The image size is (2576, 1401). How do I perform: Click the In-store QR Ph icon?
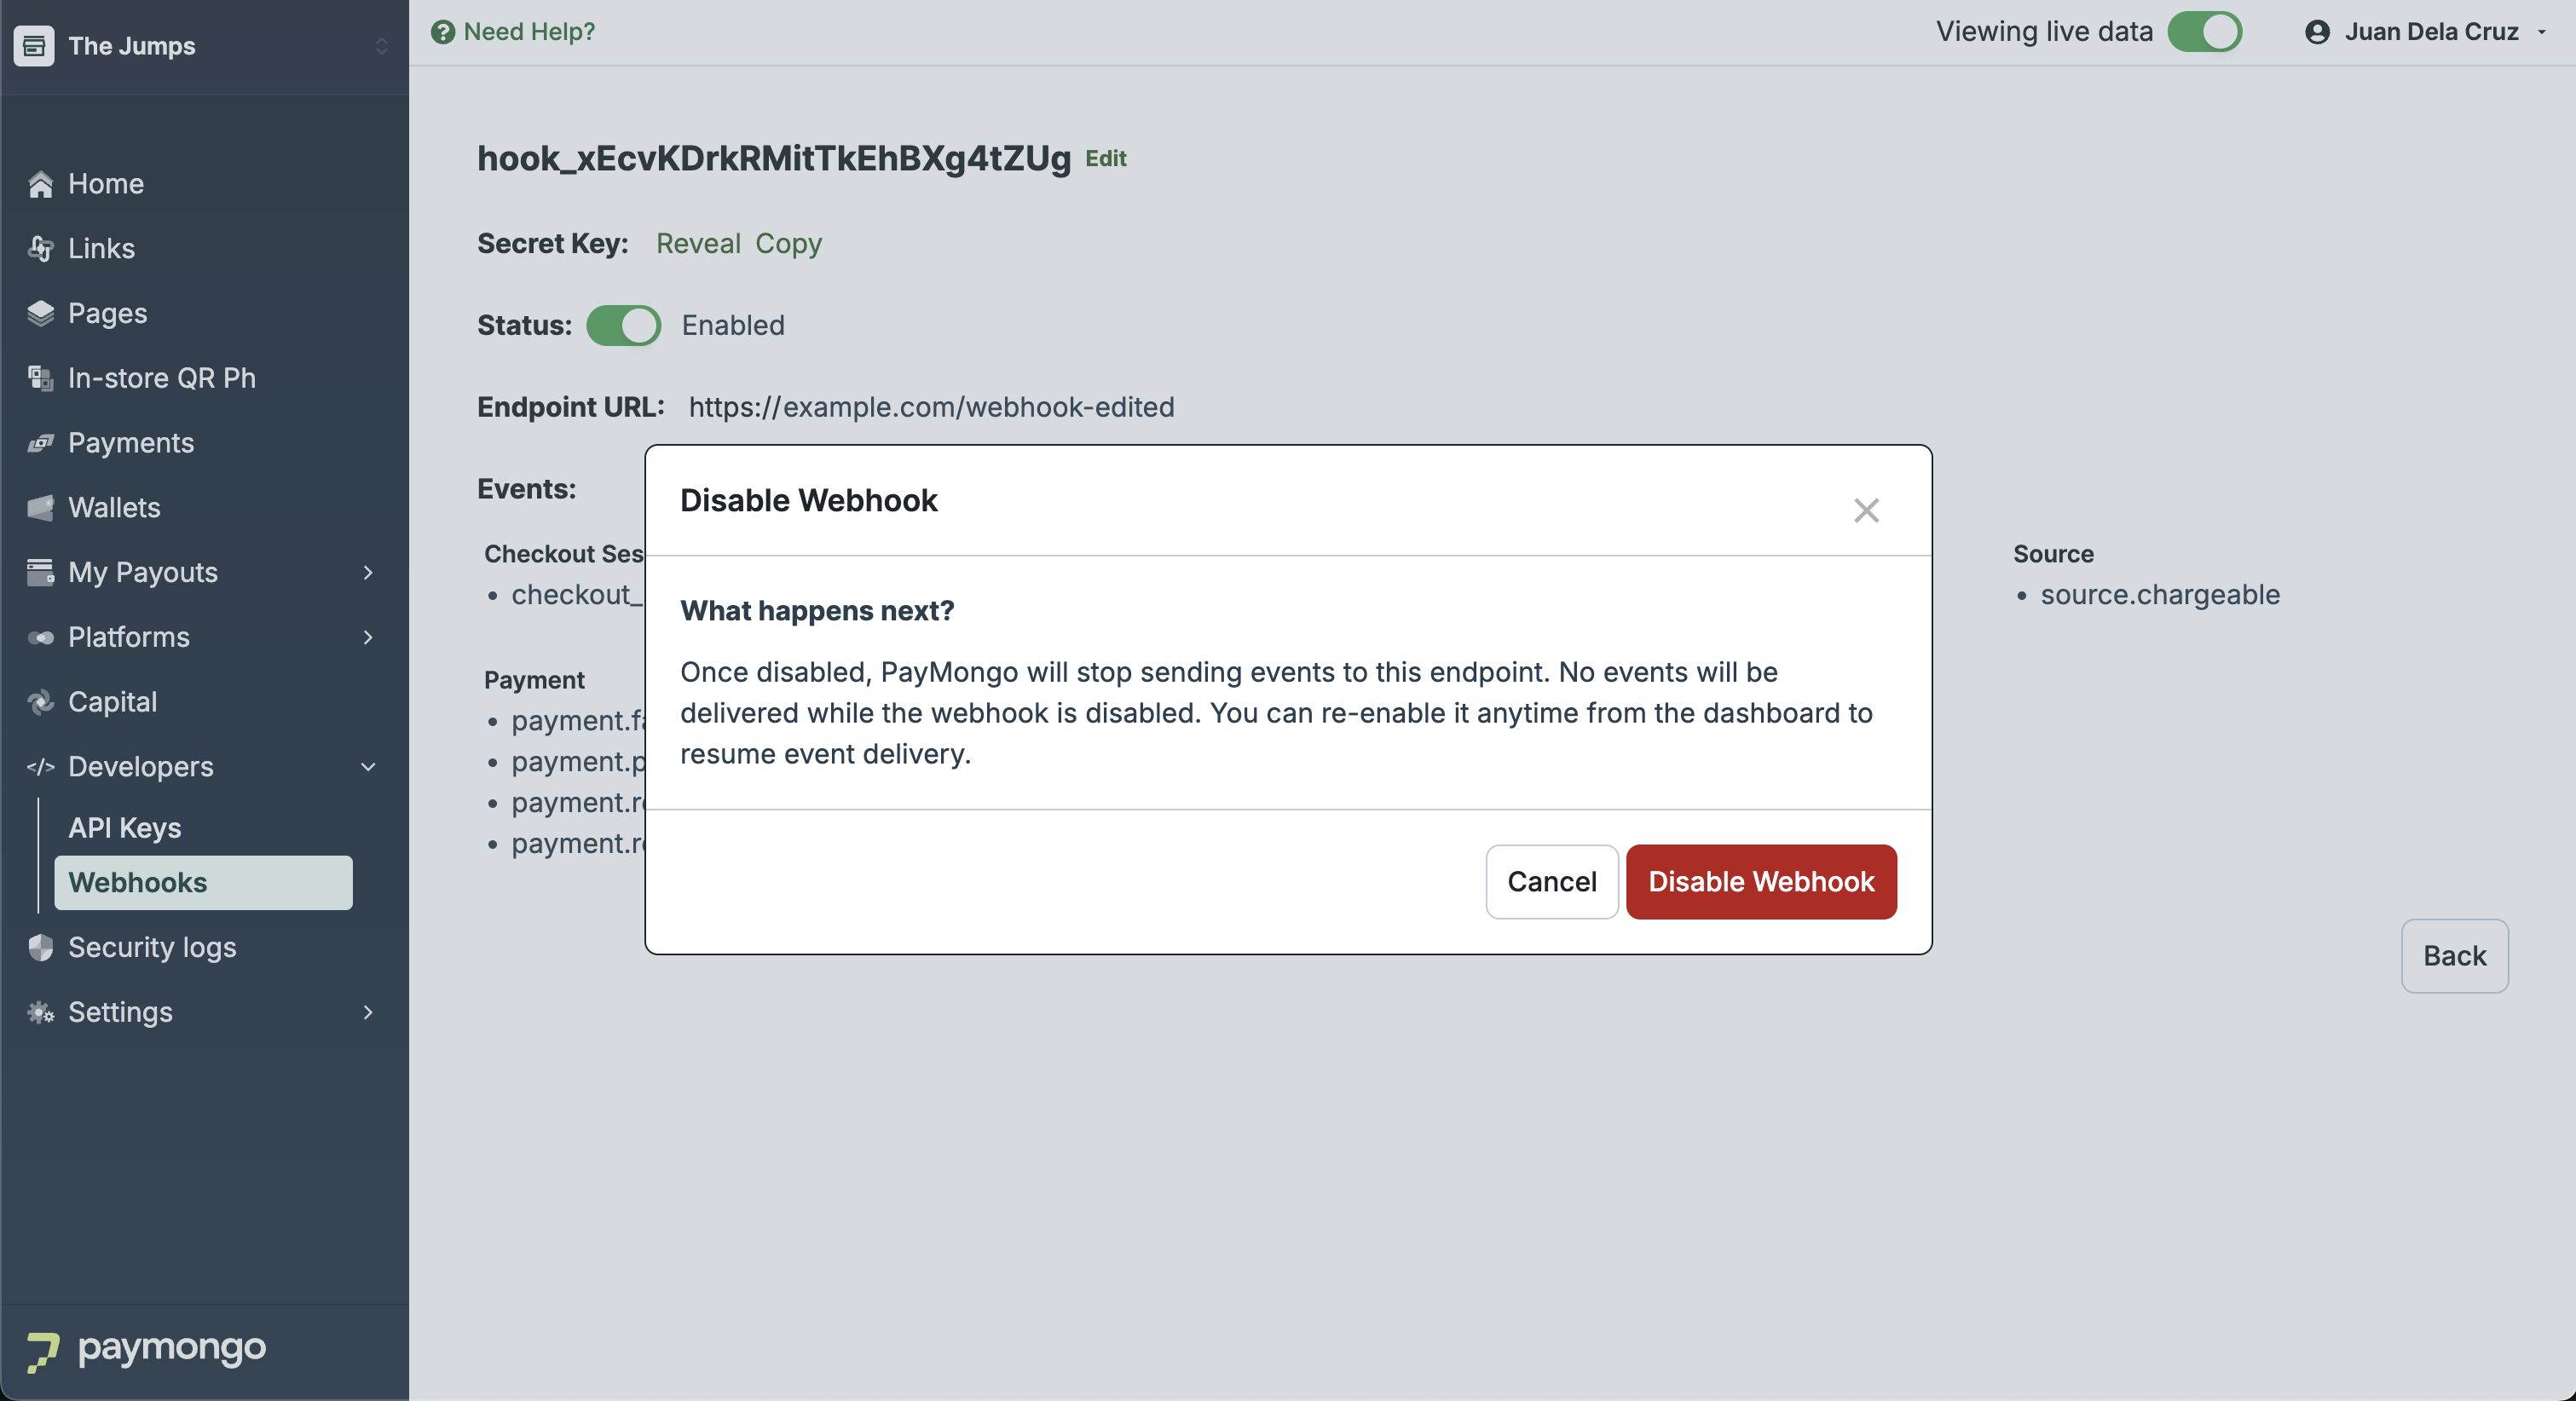pyautogui.click(x=40, y=378)
